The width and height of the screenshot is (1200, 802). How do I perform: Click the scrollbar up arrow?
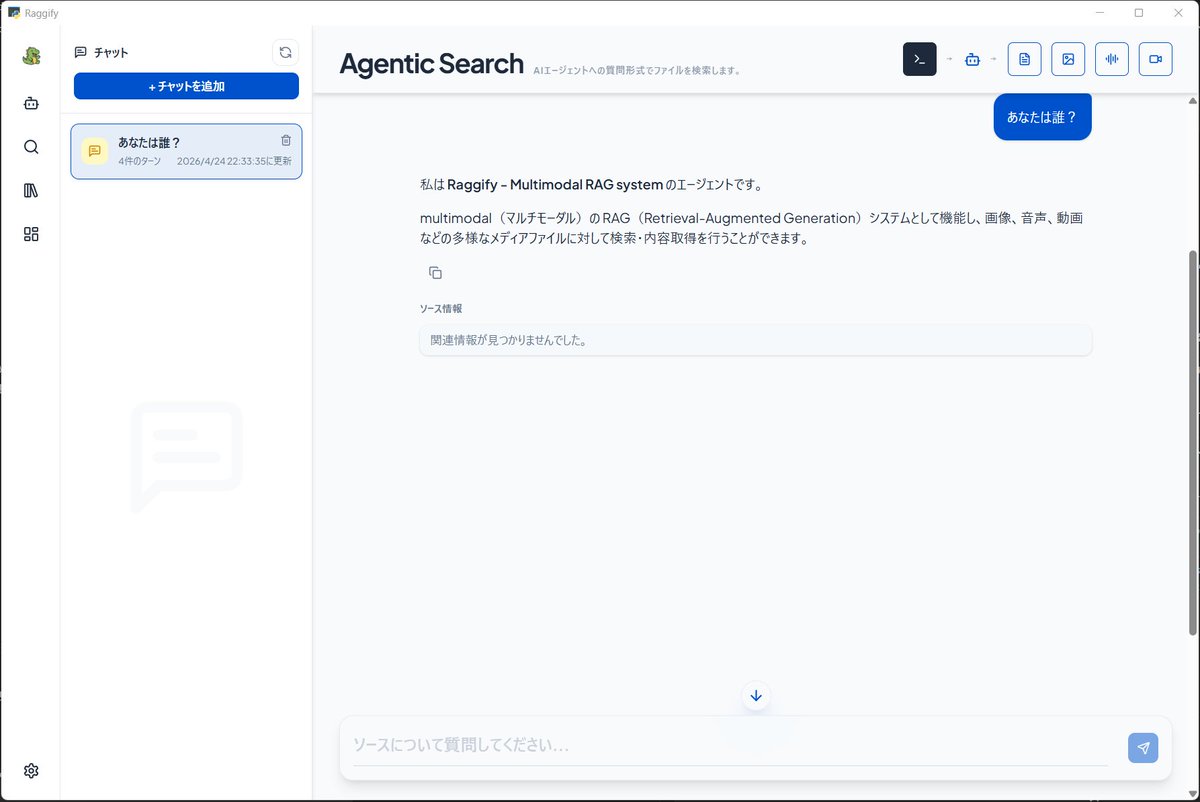click(x=1192, y=101)
